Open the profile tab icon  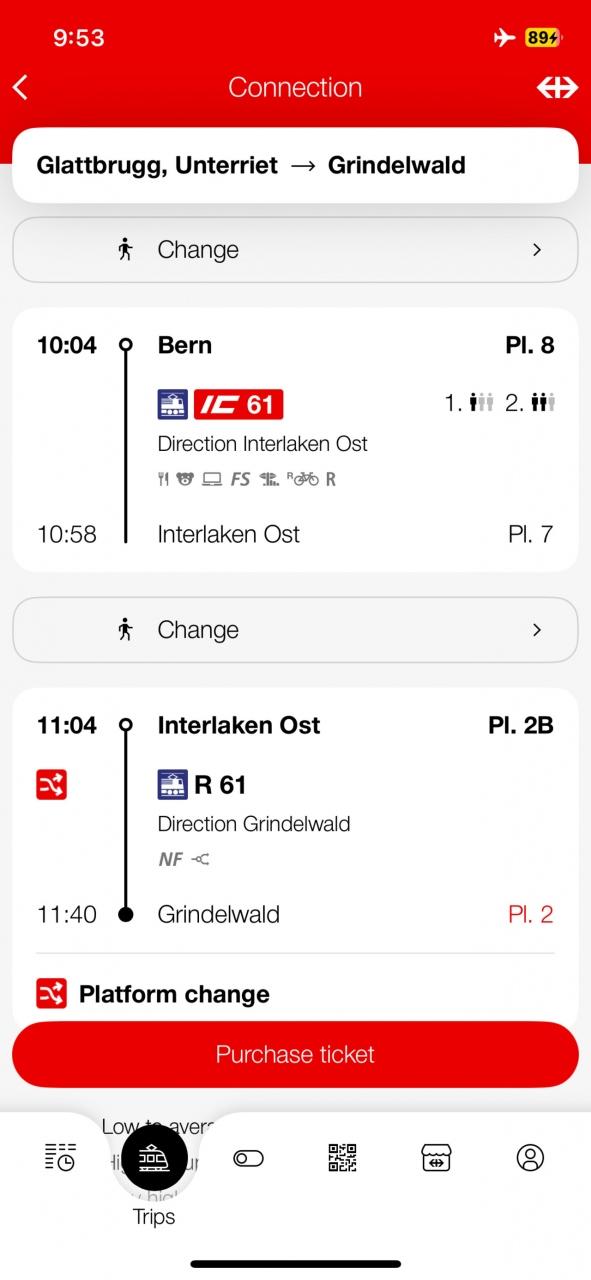coord(530,1158)
